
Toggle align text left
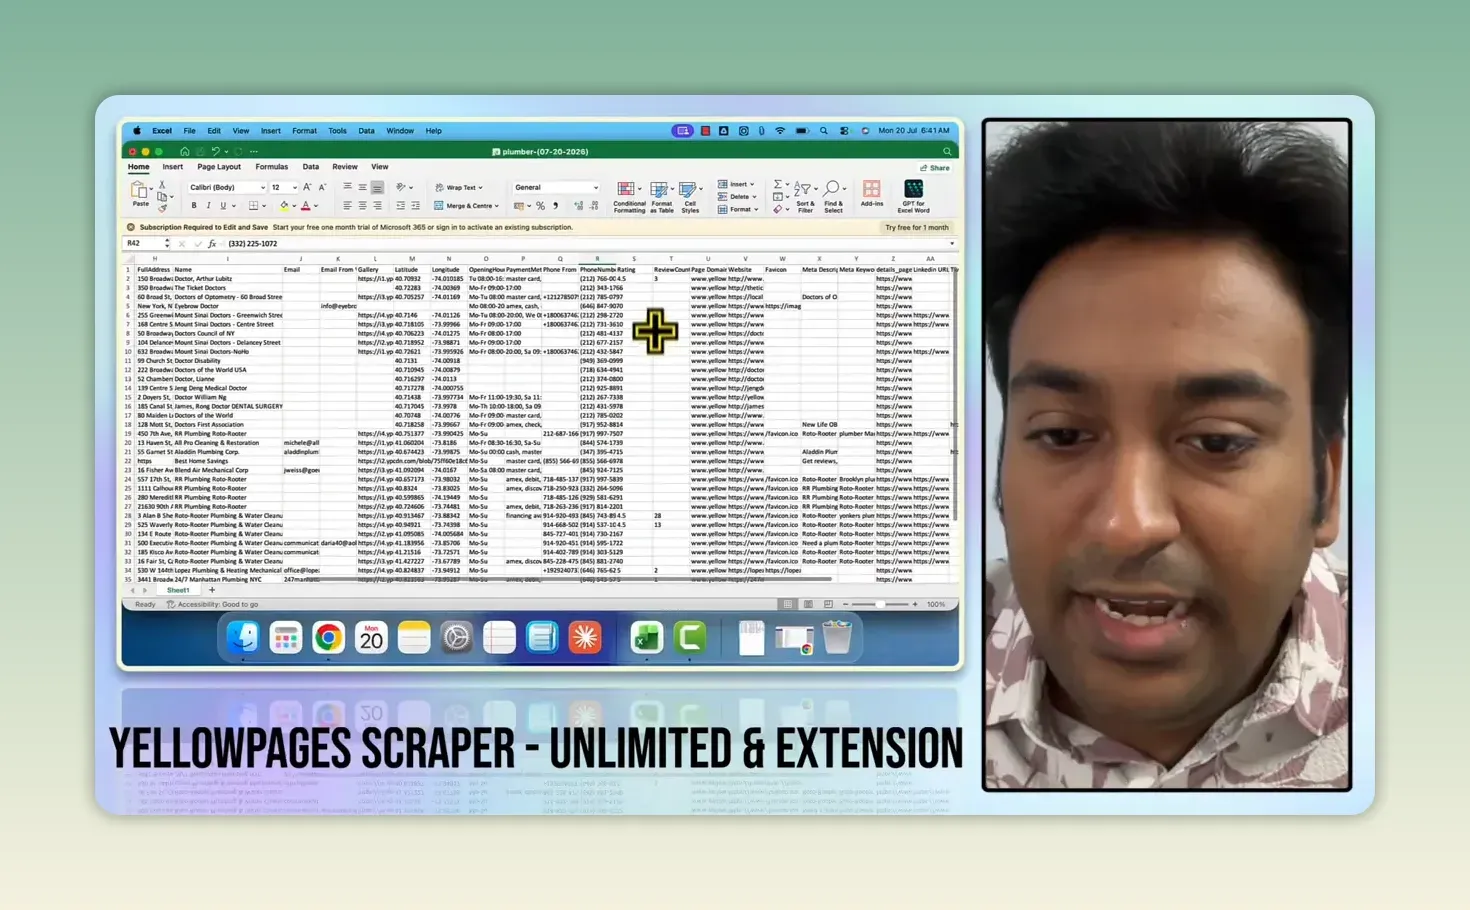coord(347,206)
